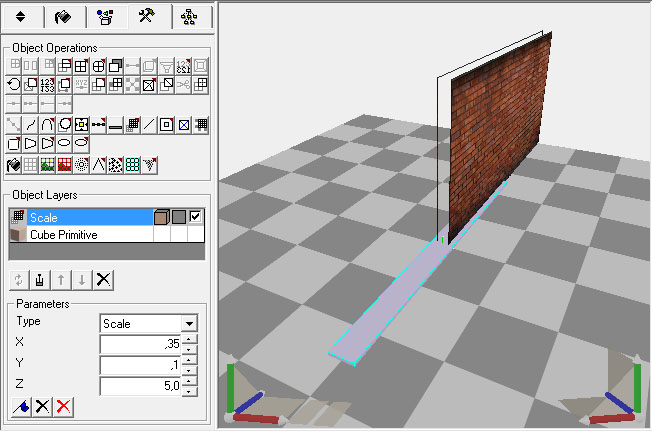This screenshot has height=432, width=652.
Task: Click the gray color swatch on Scale layer
Action: click(178, 216)
